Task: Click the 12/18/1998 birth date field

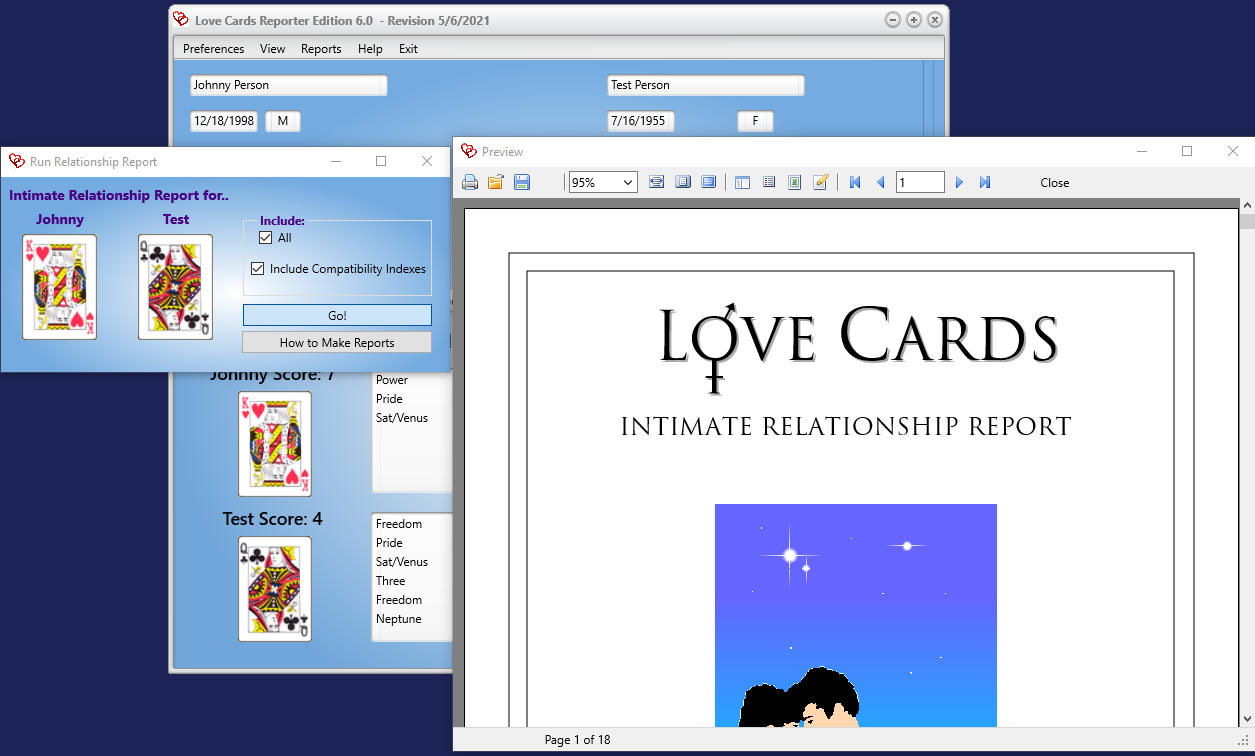Action: [224, 121]
